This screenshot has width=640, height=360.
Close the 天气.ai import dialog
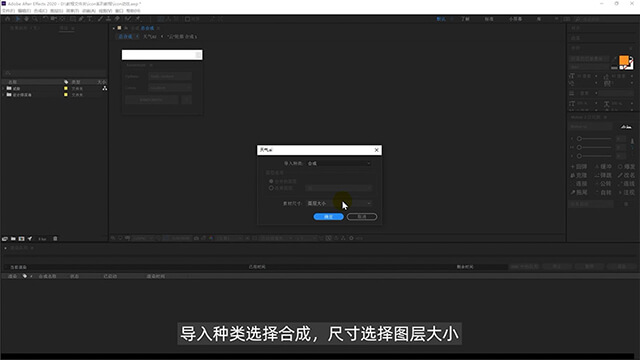click(376, 150)
